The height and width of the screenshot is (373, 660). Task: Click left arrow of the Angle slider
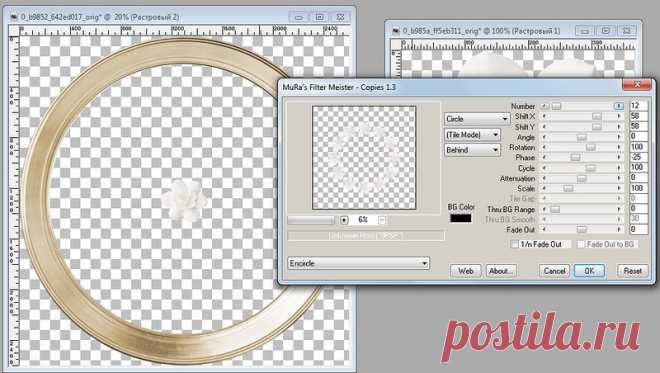pos(545,137)
